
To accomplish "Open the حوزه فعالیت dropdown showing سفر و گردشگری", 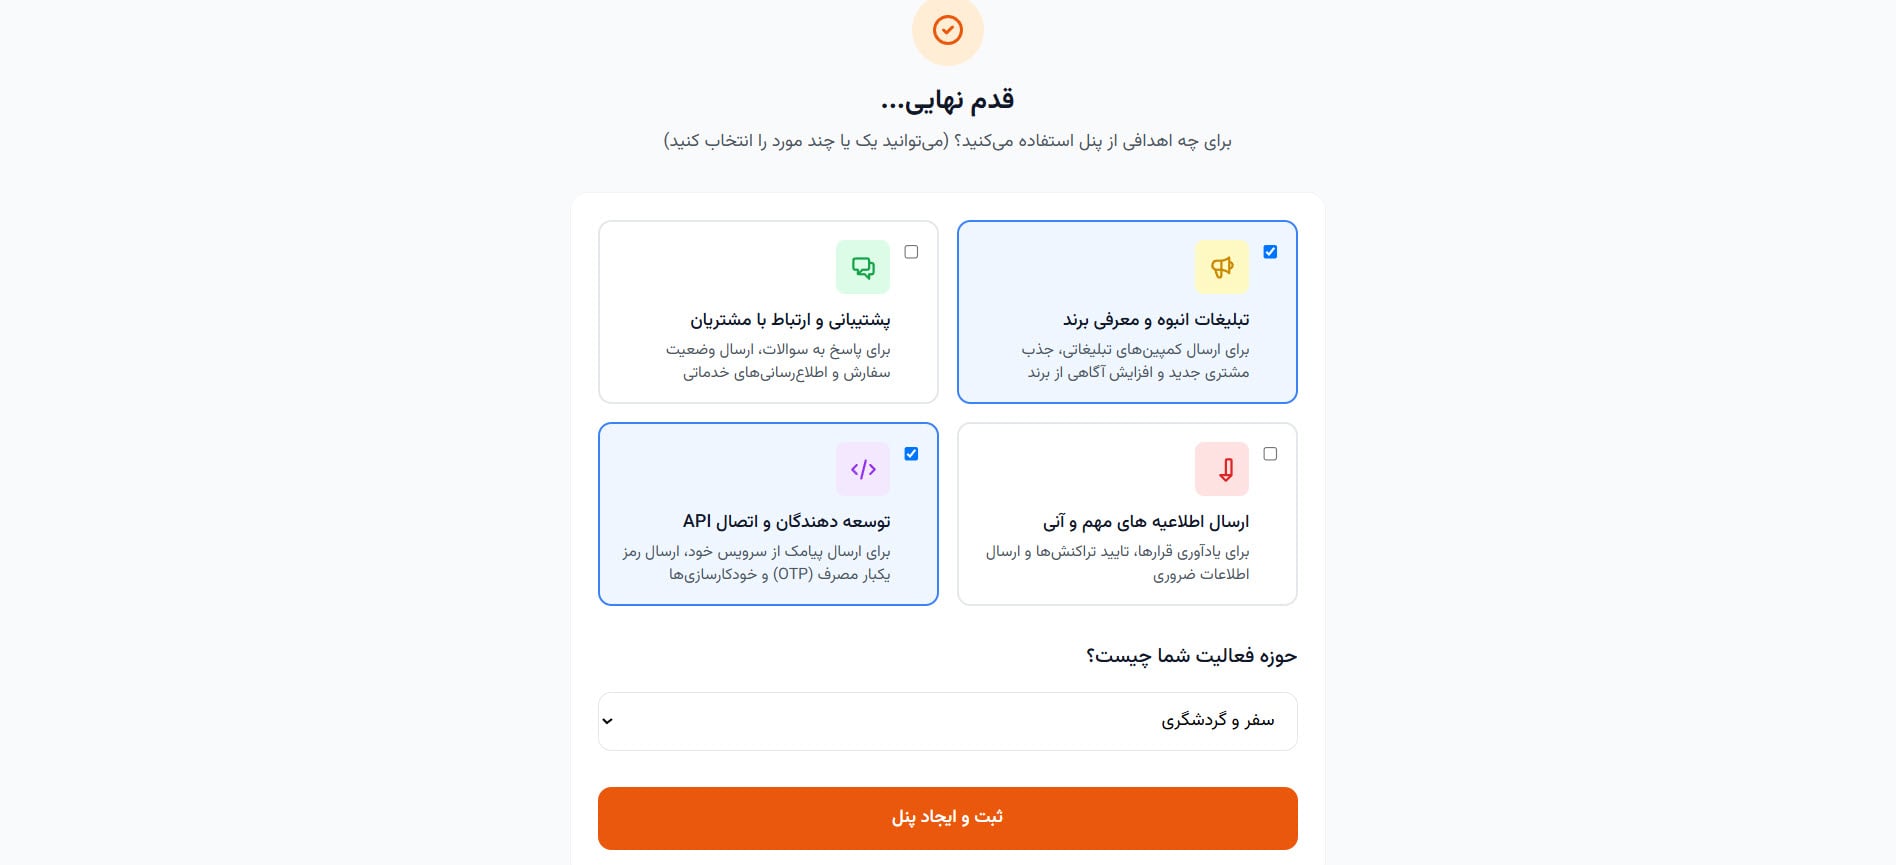I will pos(947,721).
